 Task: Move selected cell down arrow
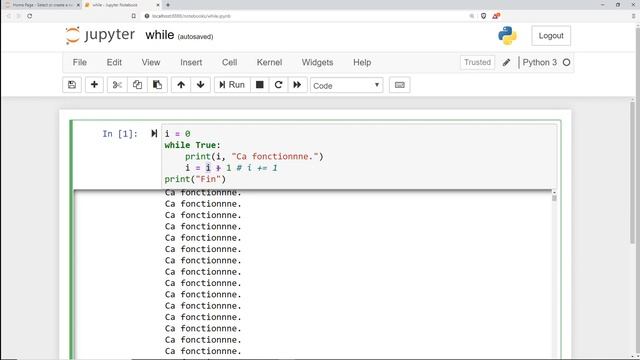pyautogui.click(x=200, y=85)
